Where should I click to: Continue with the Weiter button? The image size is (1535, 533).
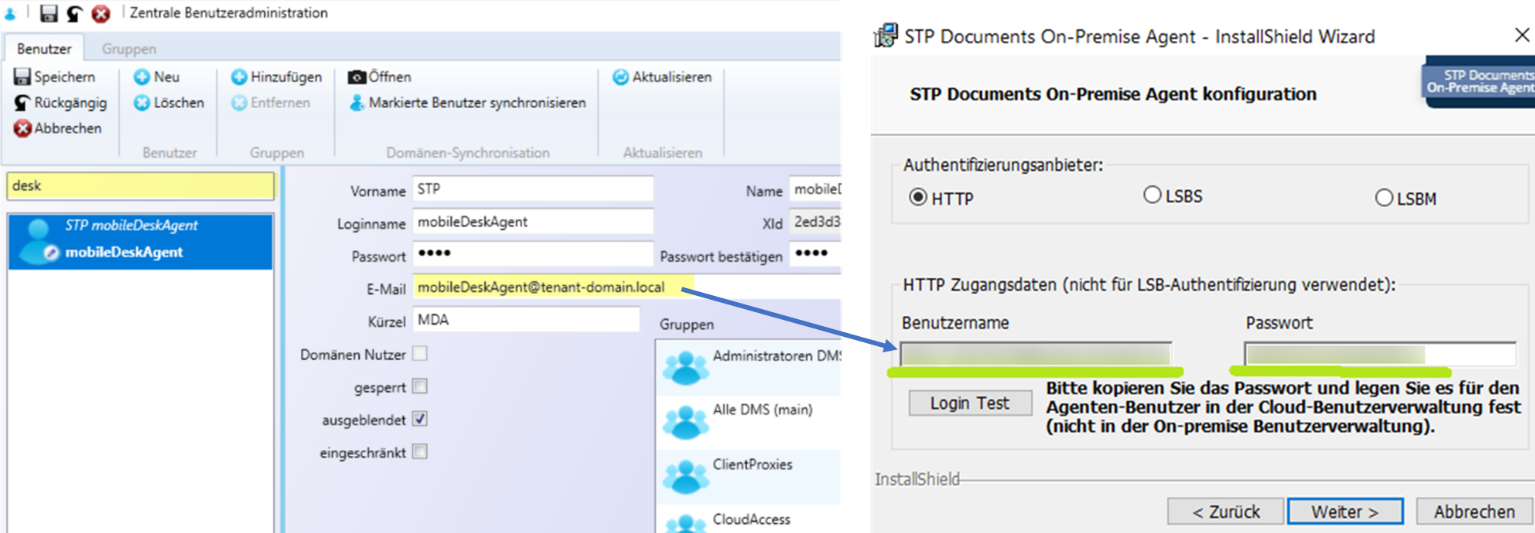[1345, 511]
